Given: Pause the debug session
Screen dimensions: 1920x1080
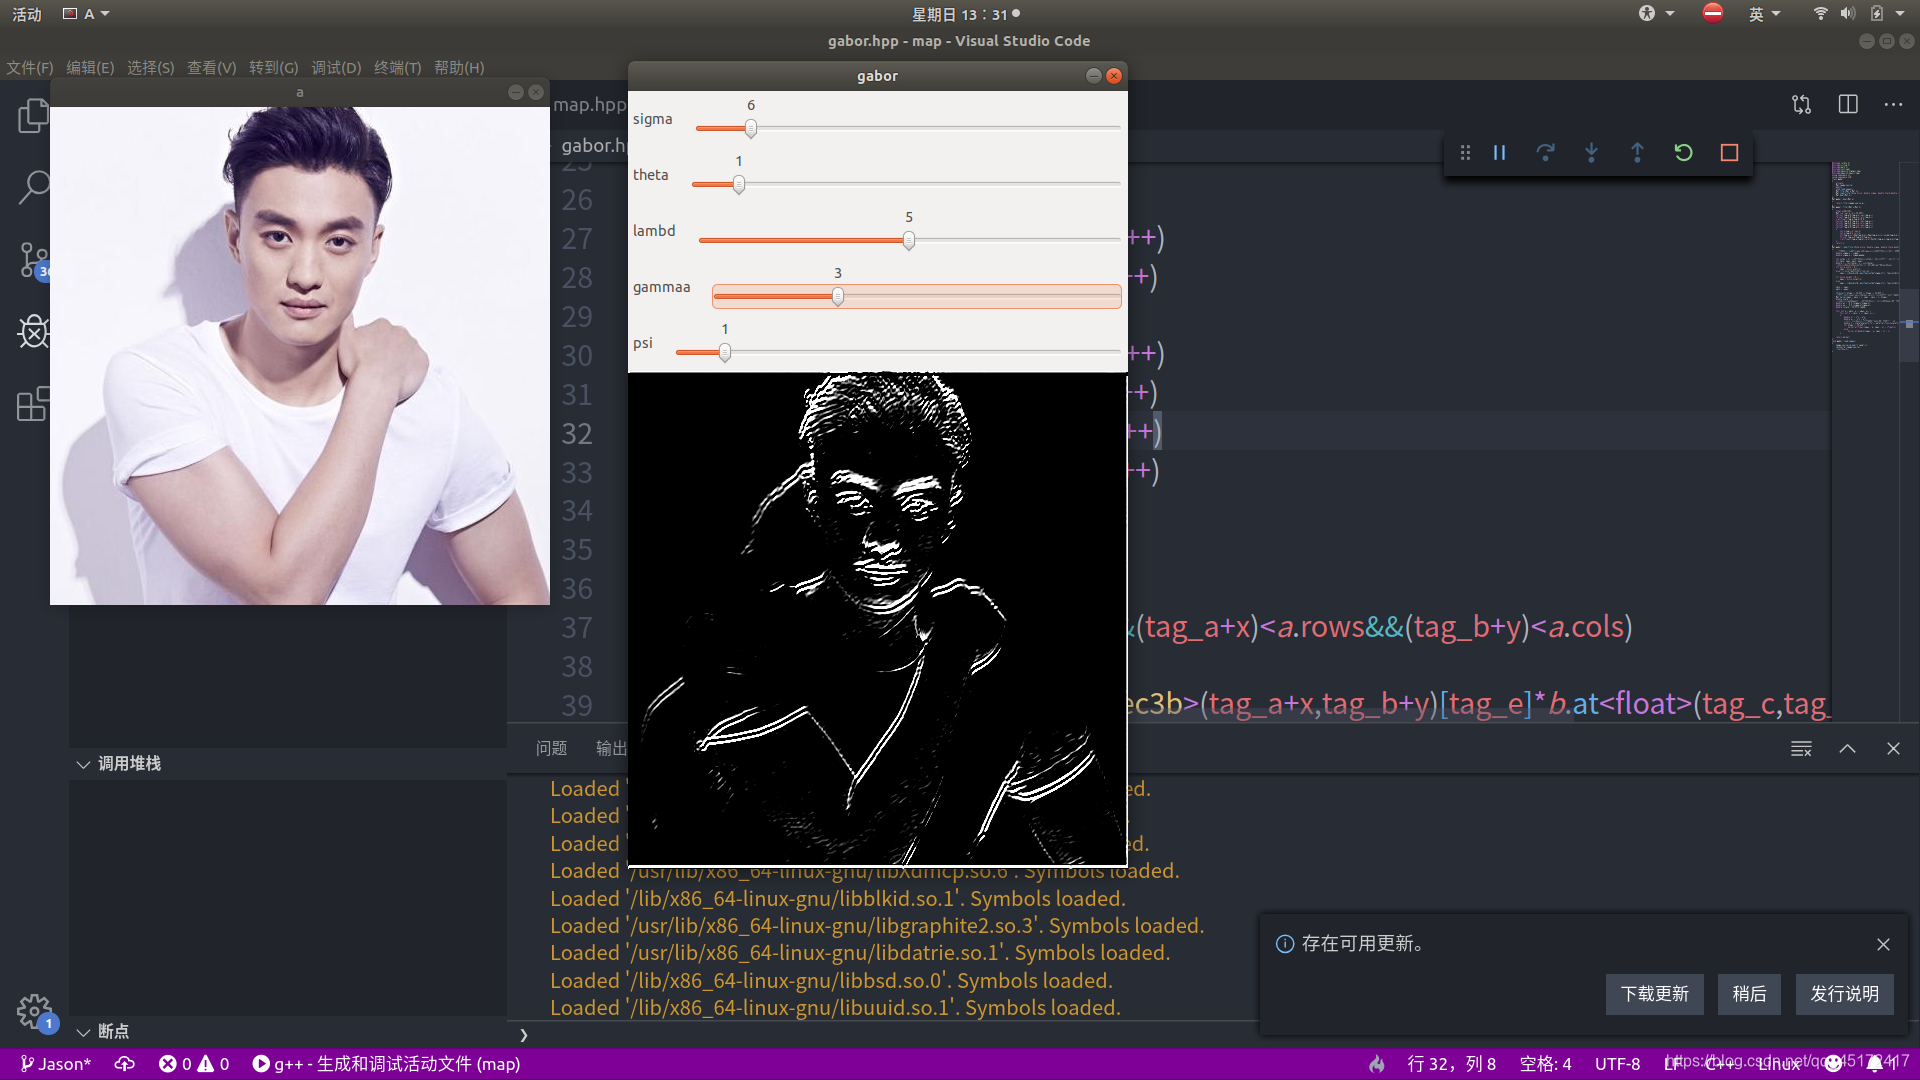Looking at the screenshot, I should (1499, 153).
